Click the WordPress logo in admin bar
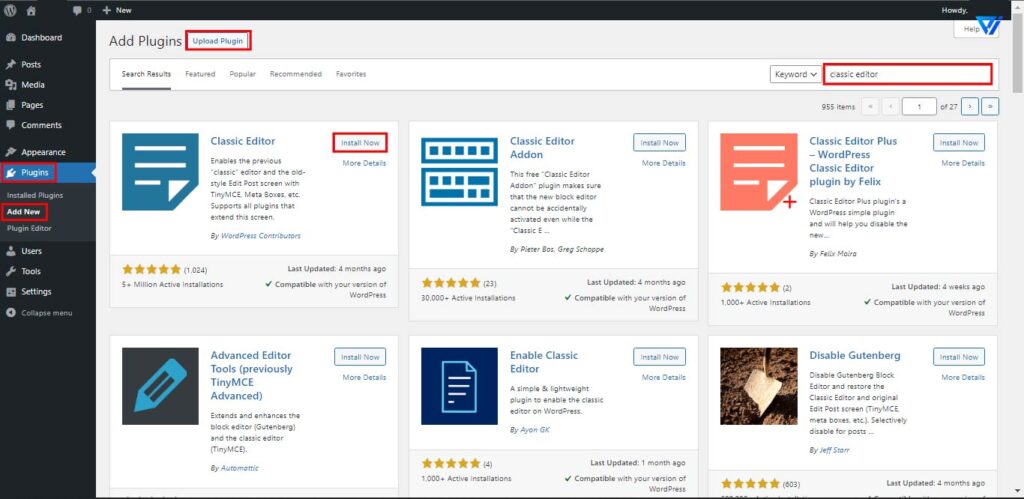1024x499 pixels. tap(10, 10)
